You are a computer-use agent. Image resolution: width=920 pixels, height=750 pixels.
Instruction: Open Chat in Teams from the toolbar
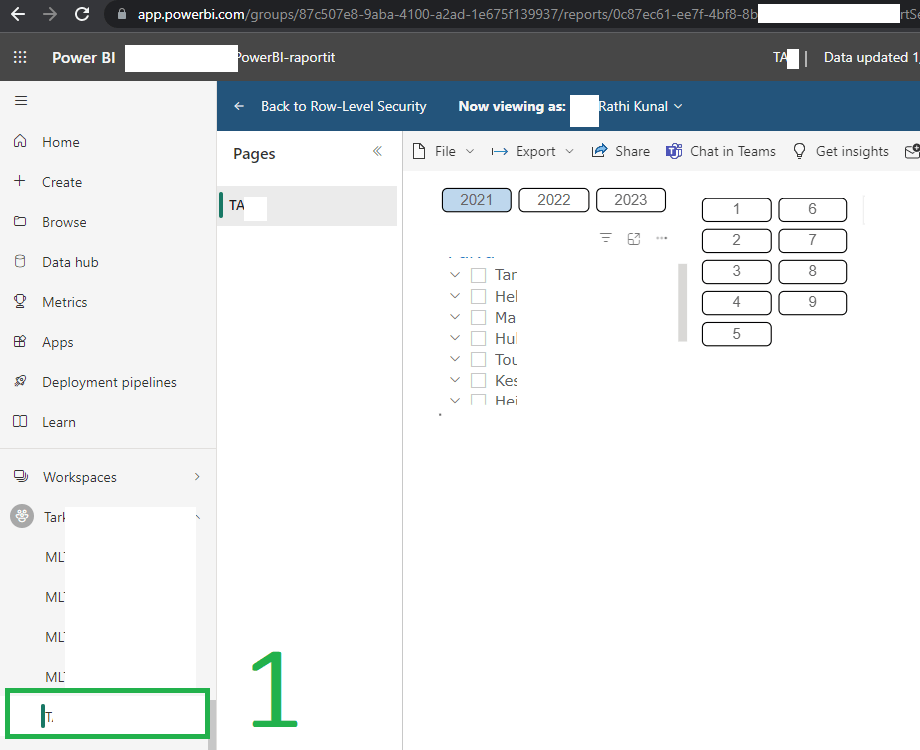pos(720,151)
